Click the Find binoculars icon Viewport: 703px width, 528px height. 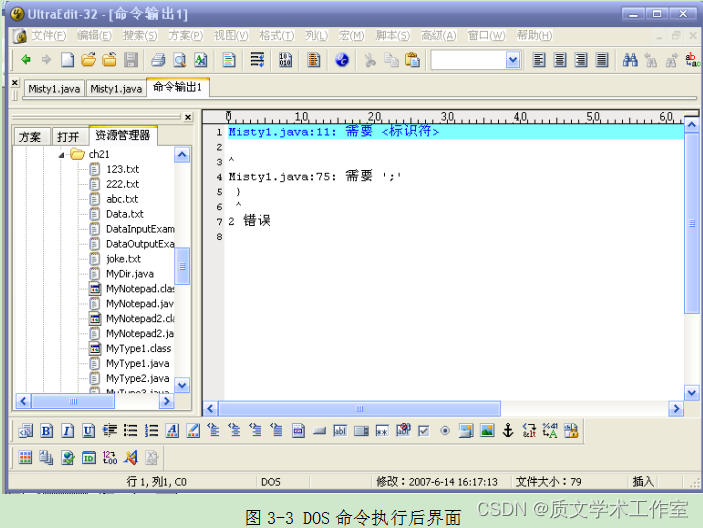coord(630,60)
